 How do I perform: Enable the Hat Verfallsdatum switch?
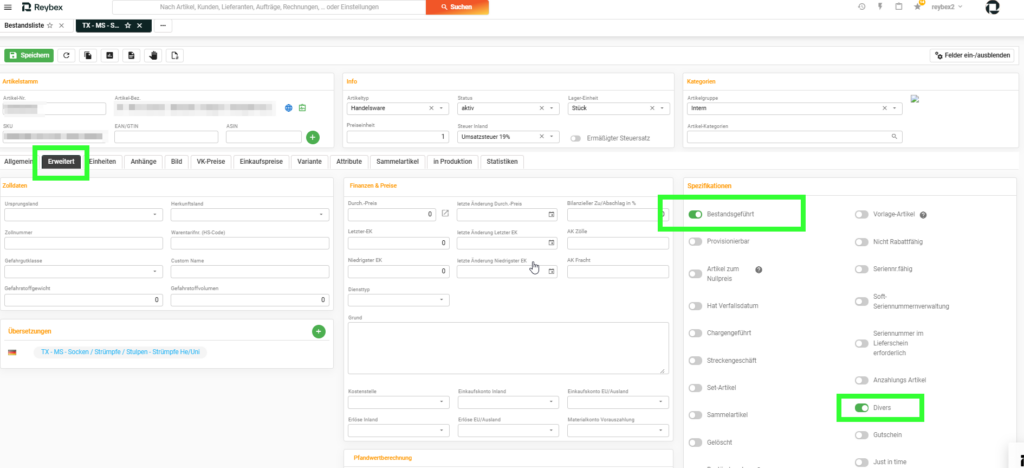(695, 305)
